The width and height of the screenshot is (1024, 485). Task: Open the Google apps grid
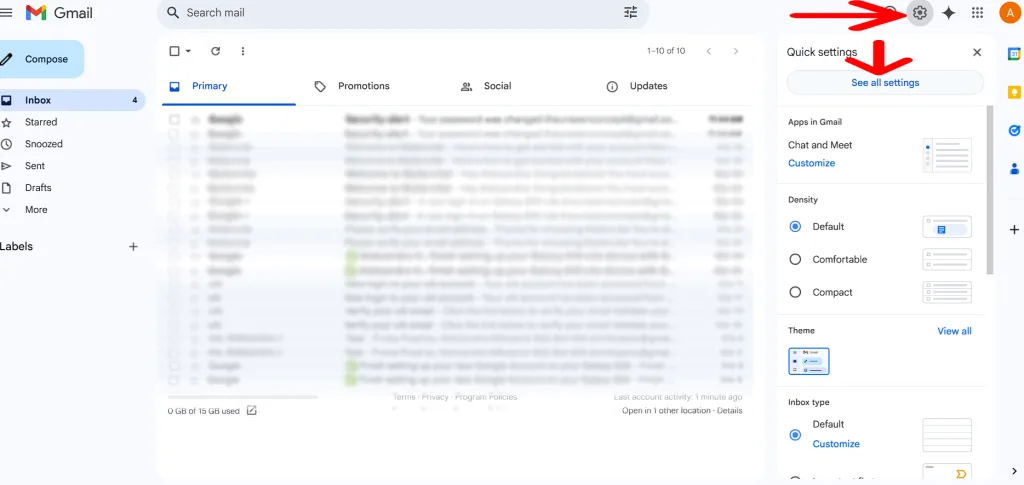tap(978, 12)
